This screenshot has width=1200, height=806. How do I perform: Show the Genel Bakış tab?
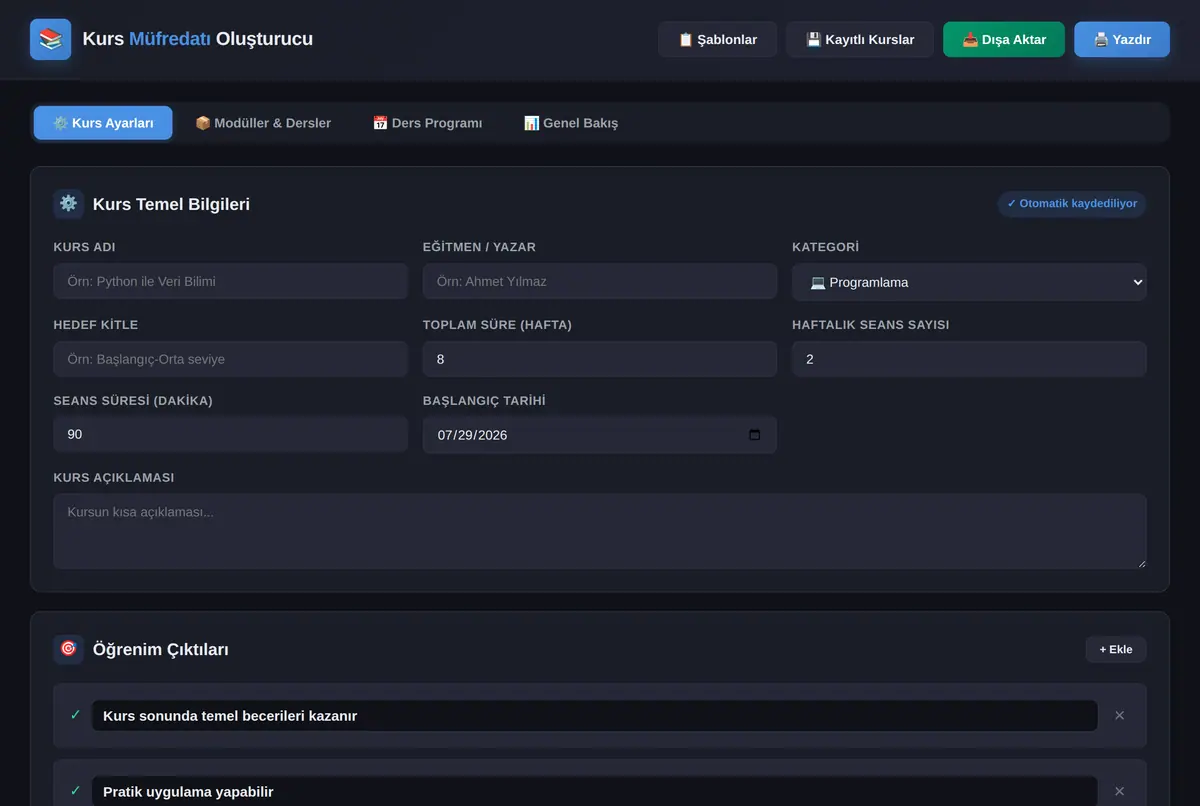pos(571,123)
